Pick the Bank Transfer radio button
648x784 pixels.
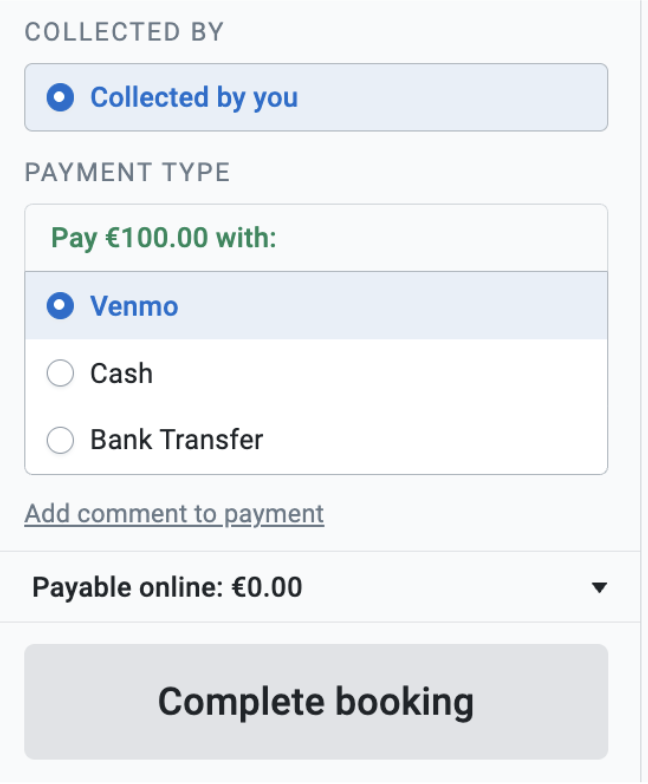pos(61,440)
